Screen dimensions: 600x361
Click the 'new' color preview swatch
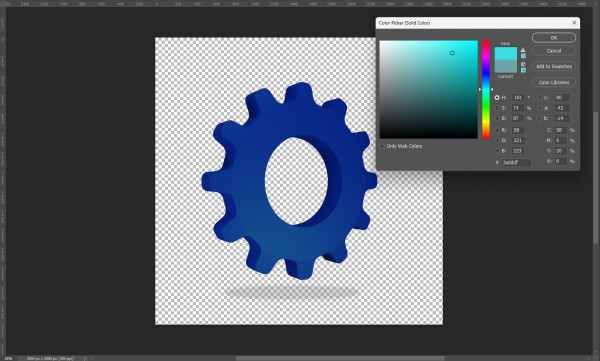pos(505,54)
